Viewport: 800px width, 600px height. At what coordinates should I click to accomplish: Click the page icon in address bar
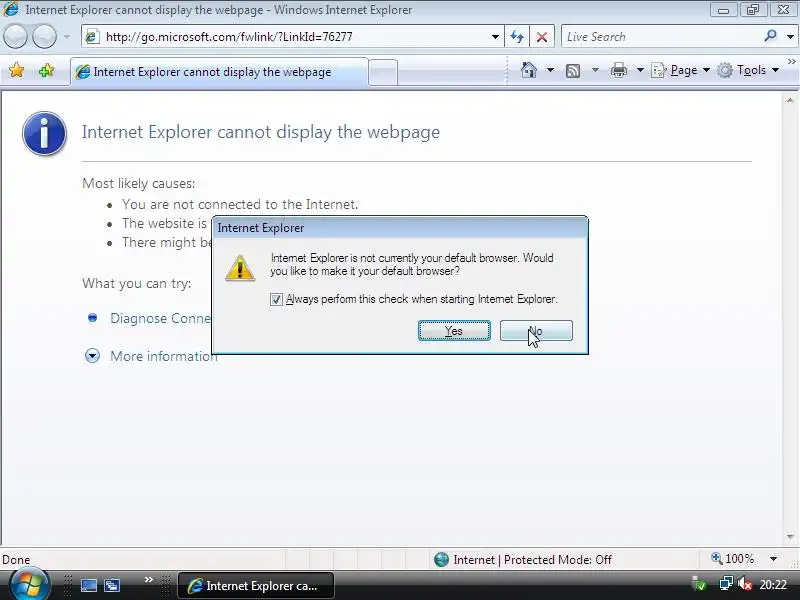click(92, 37)
